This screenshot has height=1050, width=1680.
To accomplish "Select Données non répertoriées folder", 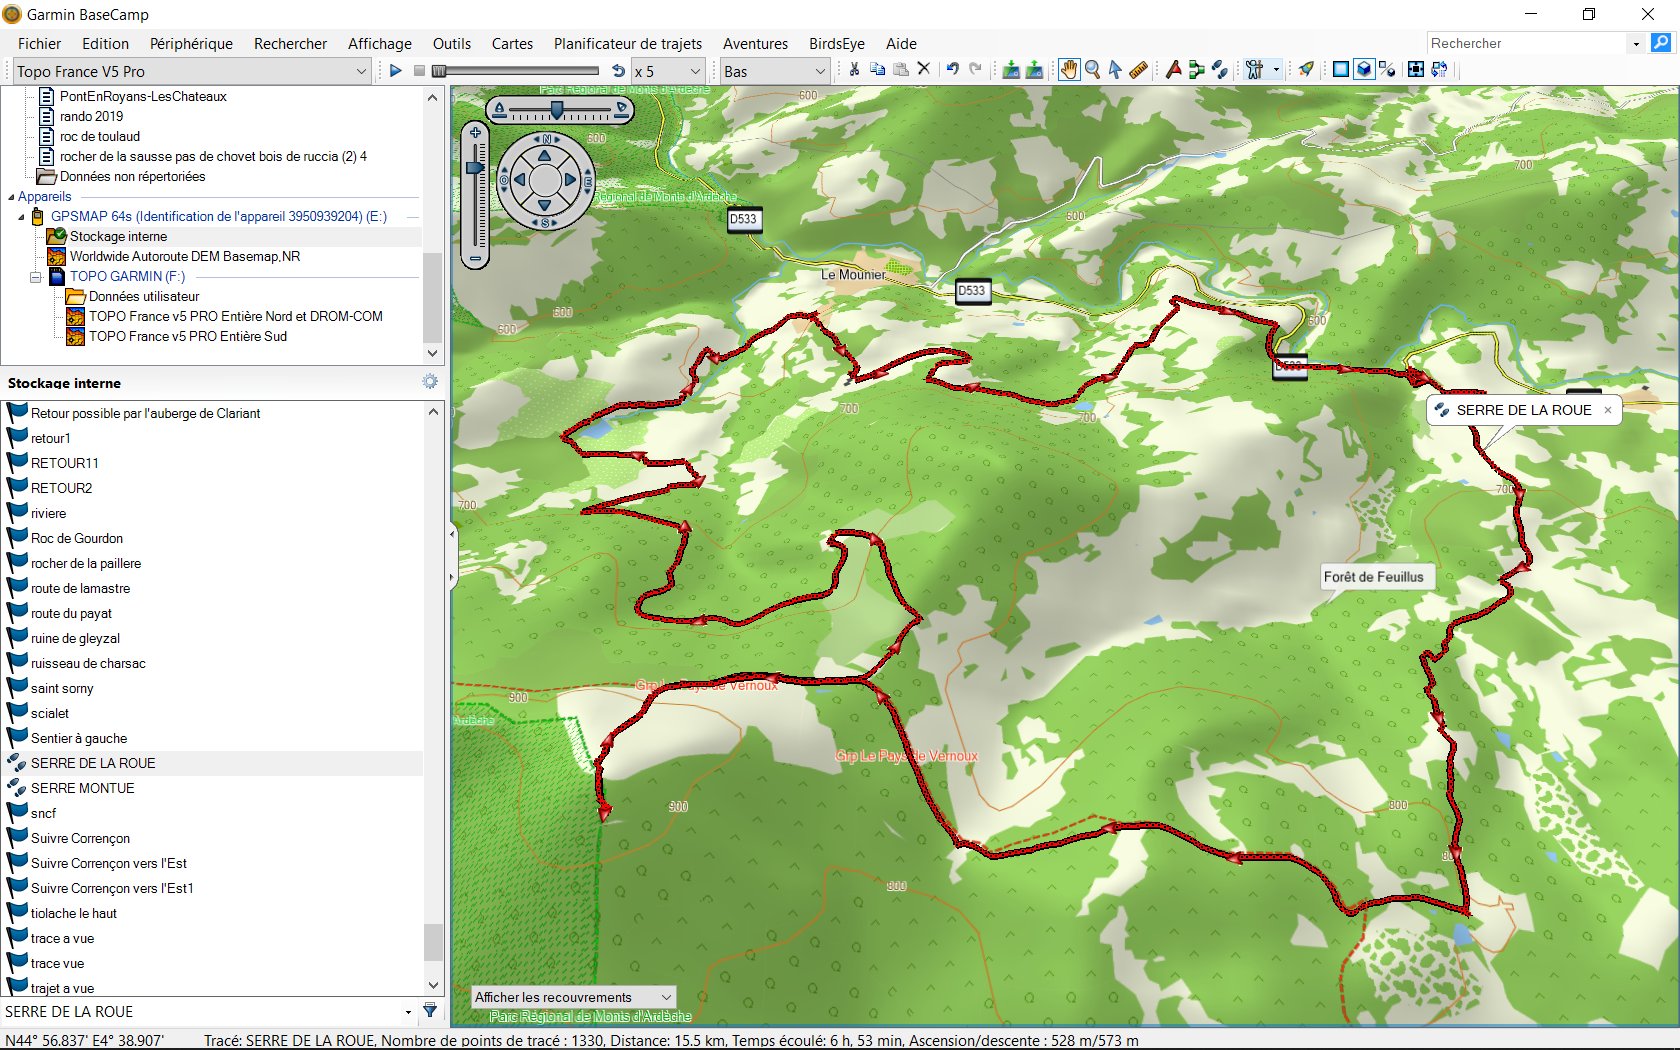I will [132, 176].
